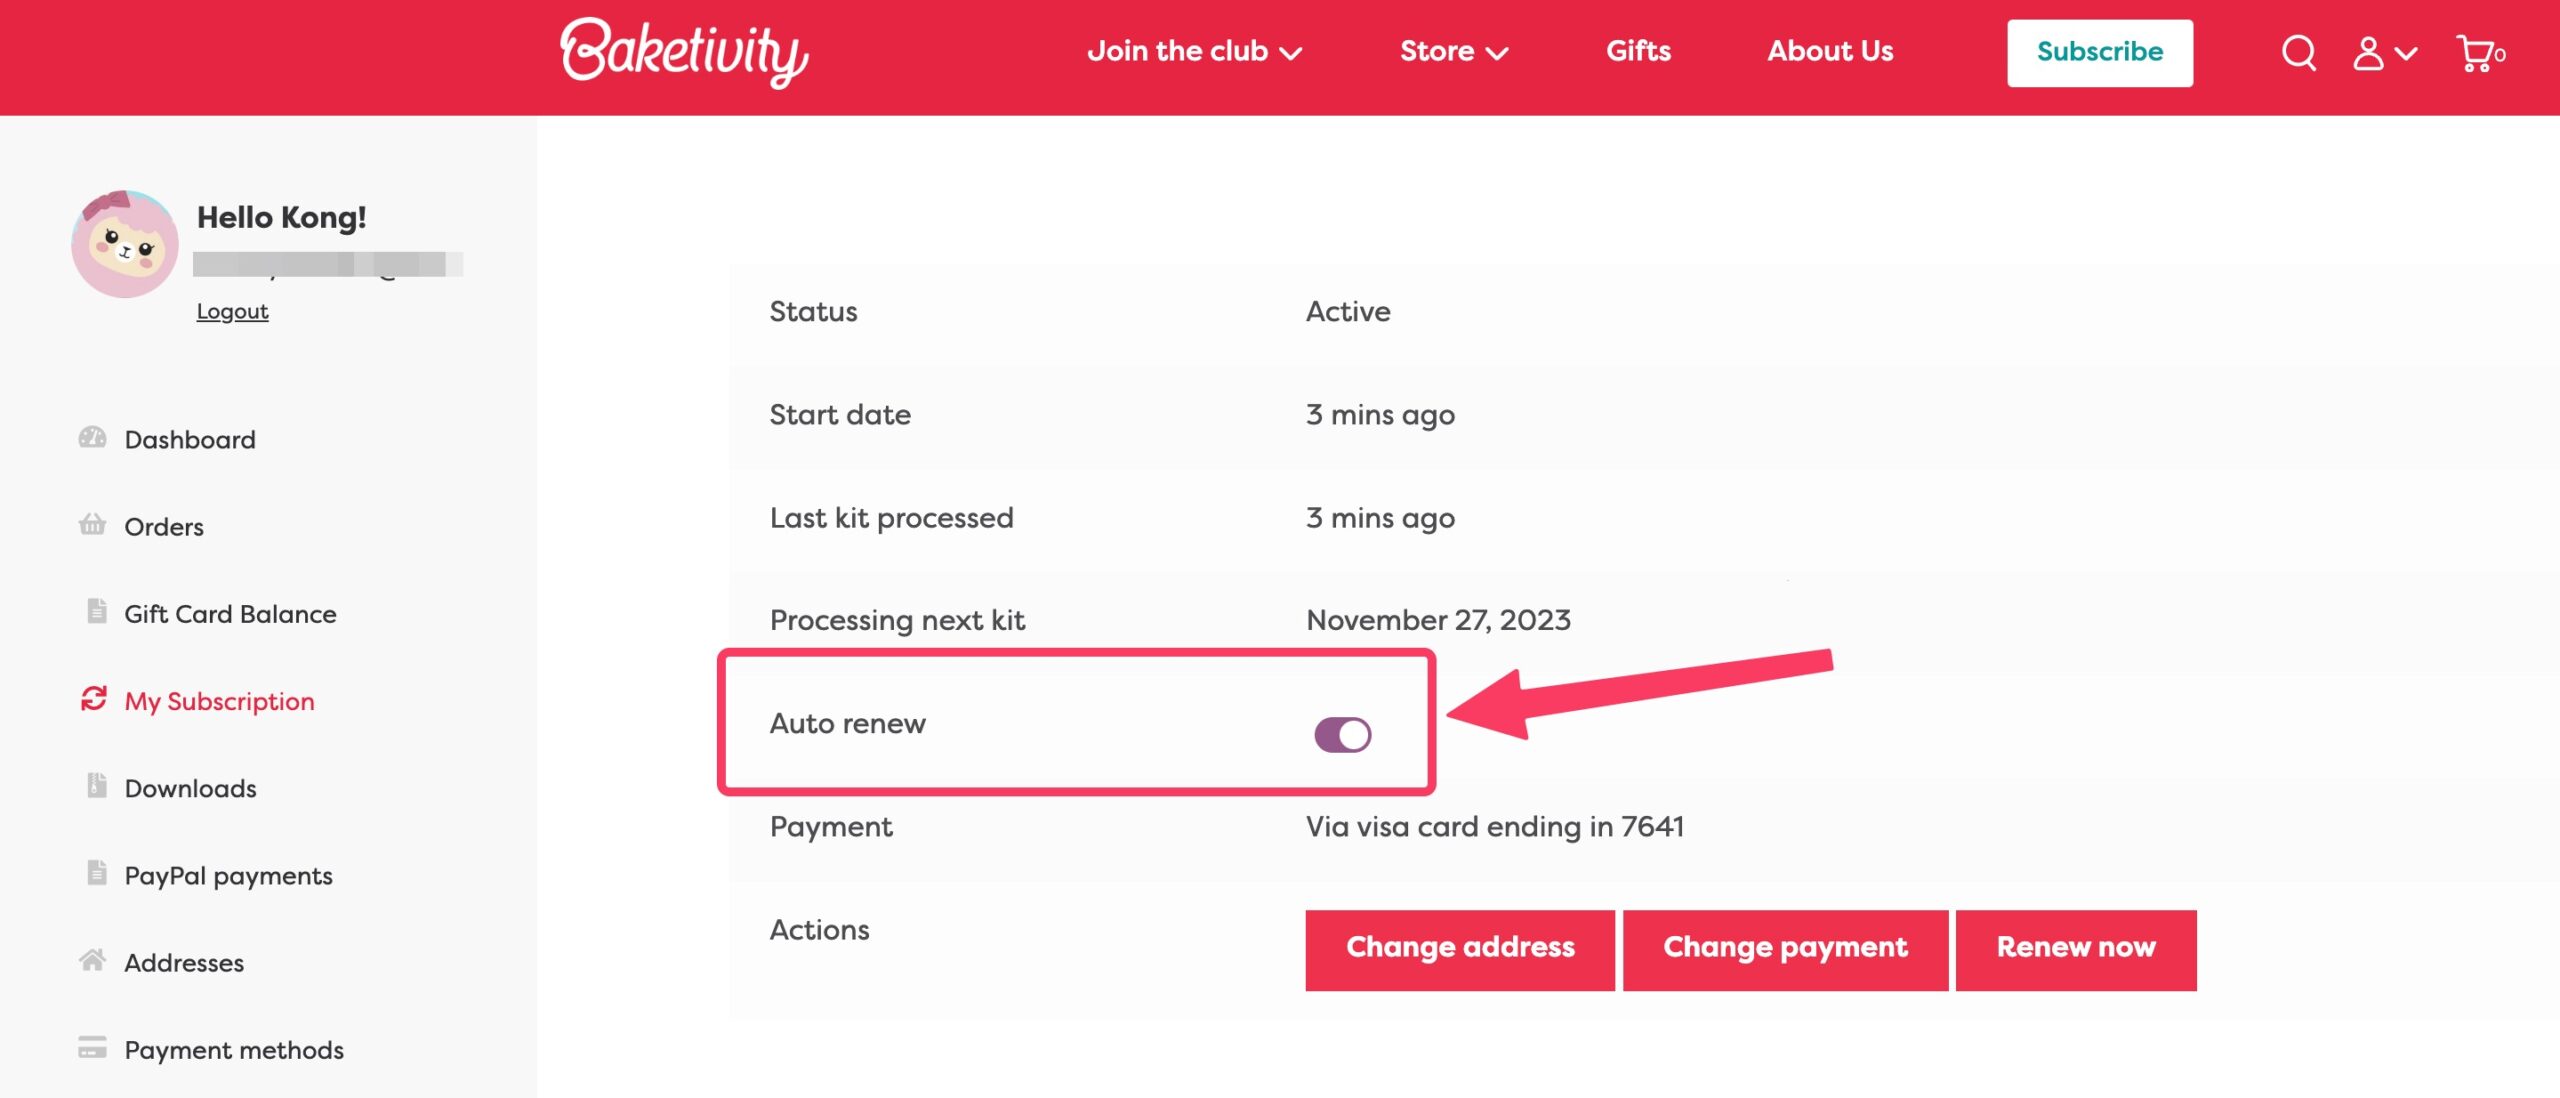
Task: Click the Orders basket icon
Action: pos(92,525)
